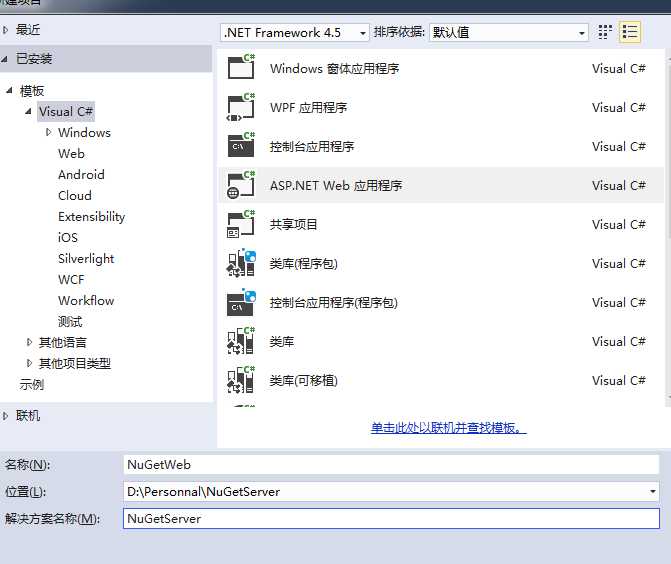The width and height of the screenshot is (671, 564).
Task: Select the 控制台应用程序 template icon
Action: pyautogui.click(x=241, y=145)
